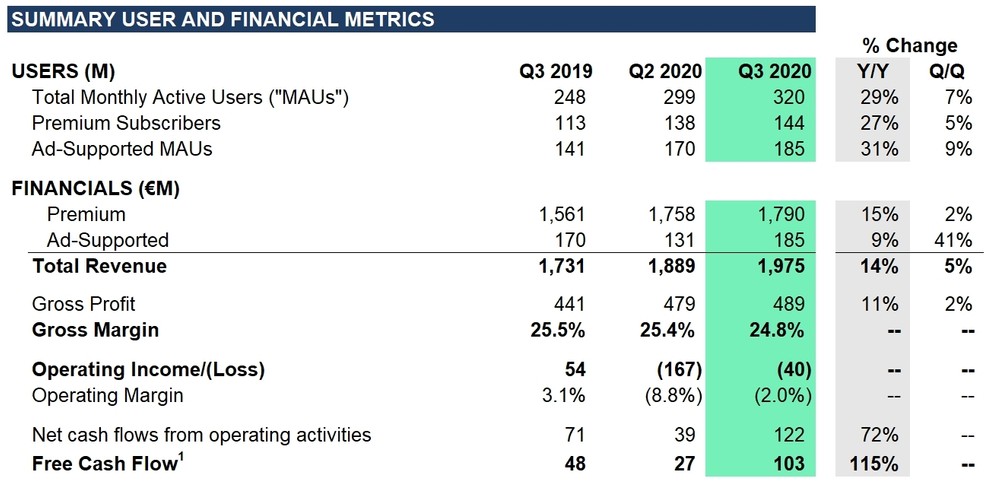
Task: Click the USERS (M) section heading
Action: click(63, 72)
